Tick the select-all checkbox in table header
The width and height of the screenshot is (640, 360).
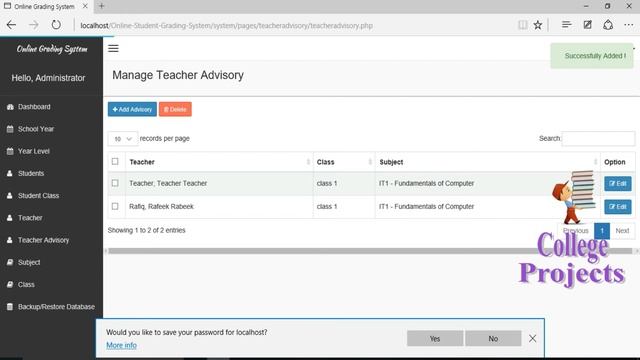115,162
